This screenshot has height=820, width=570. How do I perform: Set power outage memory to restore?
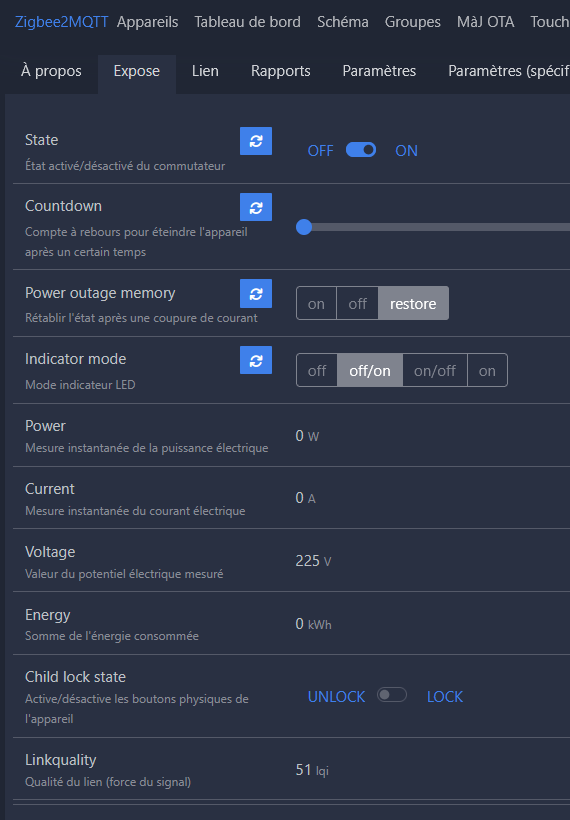point(413,303)
